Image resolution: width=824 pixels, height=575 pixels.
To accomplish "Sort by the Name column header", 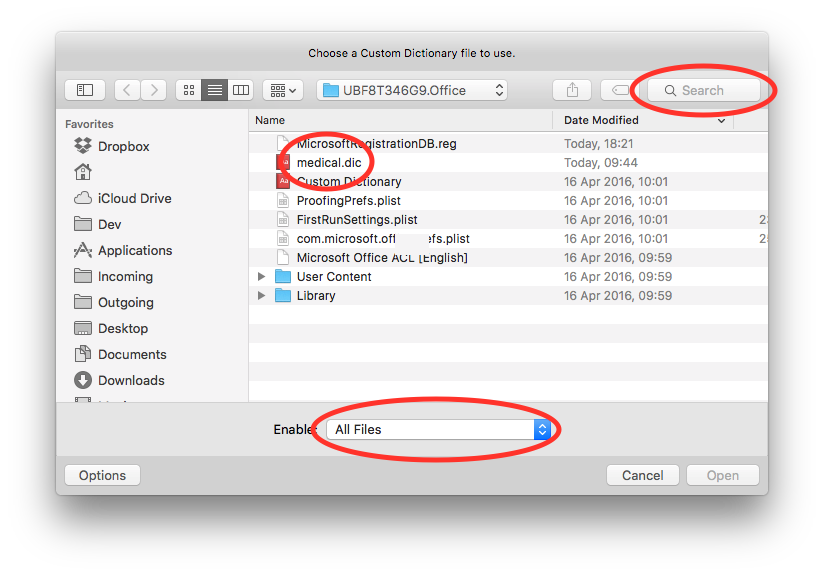I will (x=400, y=120).
